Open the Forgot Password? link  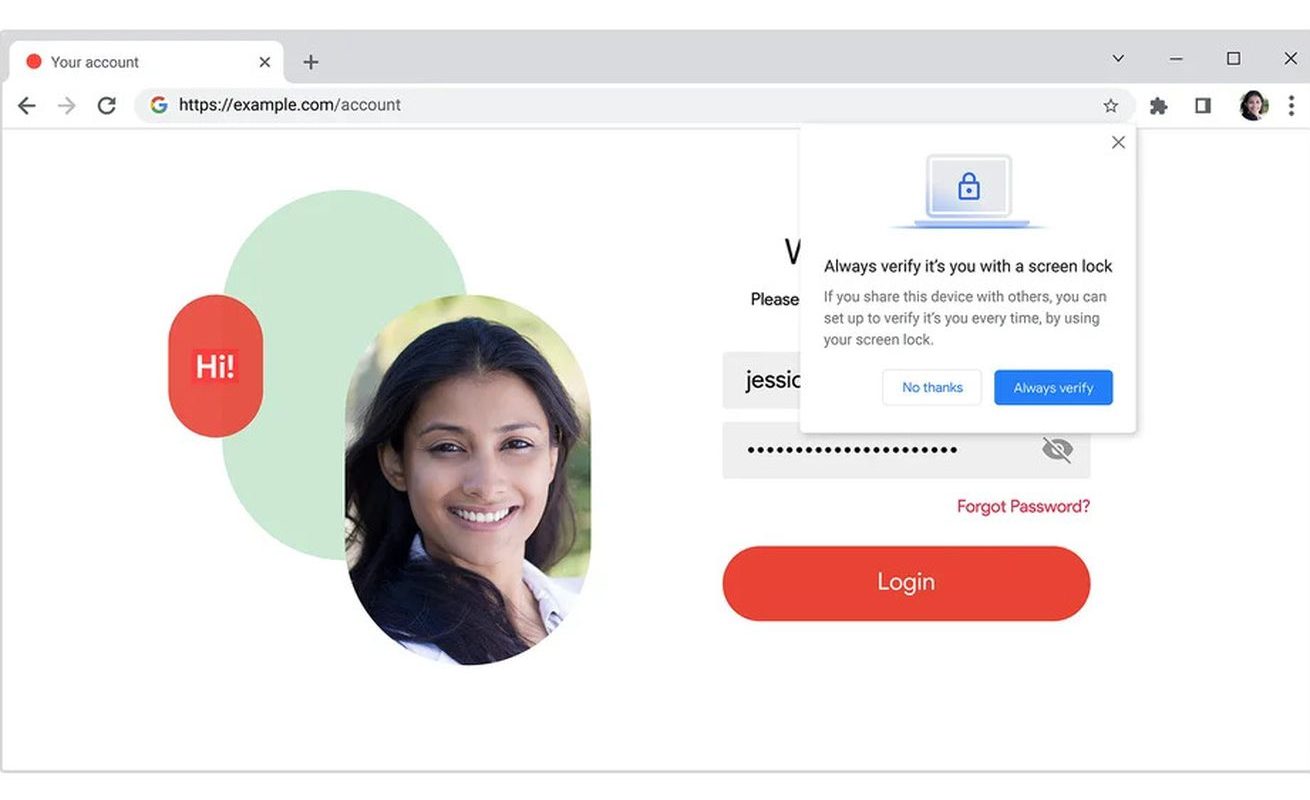coord(1023,506)
